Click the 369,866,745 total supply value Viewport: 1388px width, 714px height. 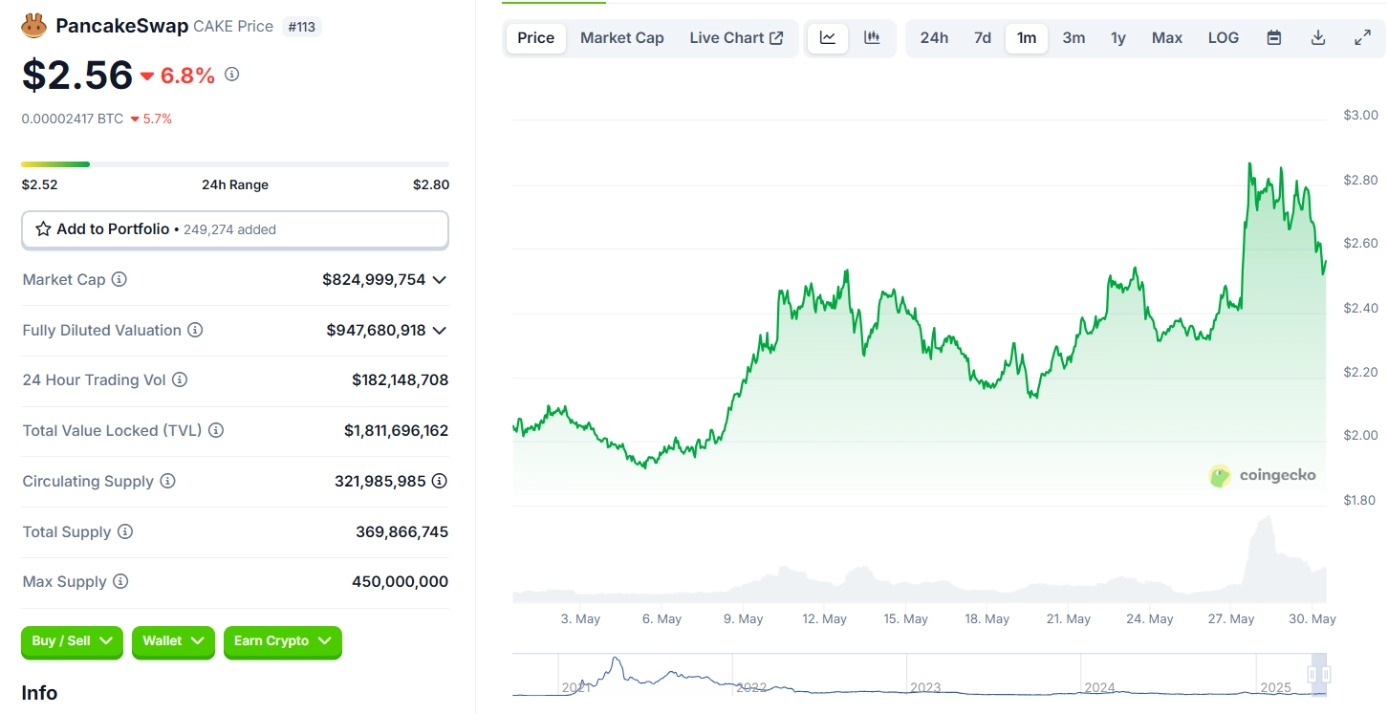click(x=402, y=532)
